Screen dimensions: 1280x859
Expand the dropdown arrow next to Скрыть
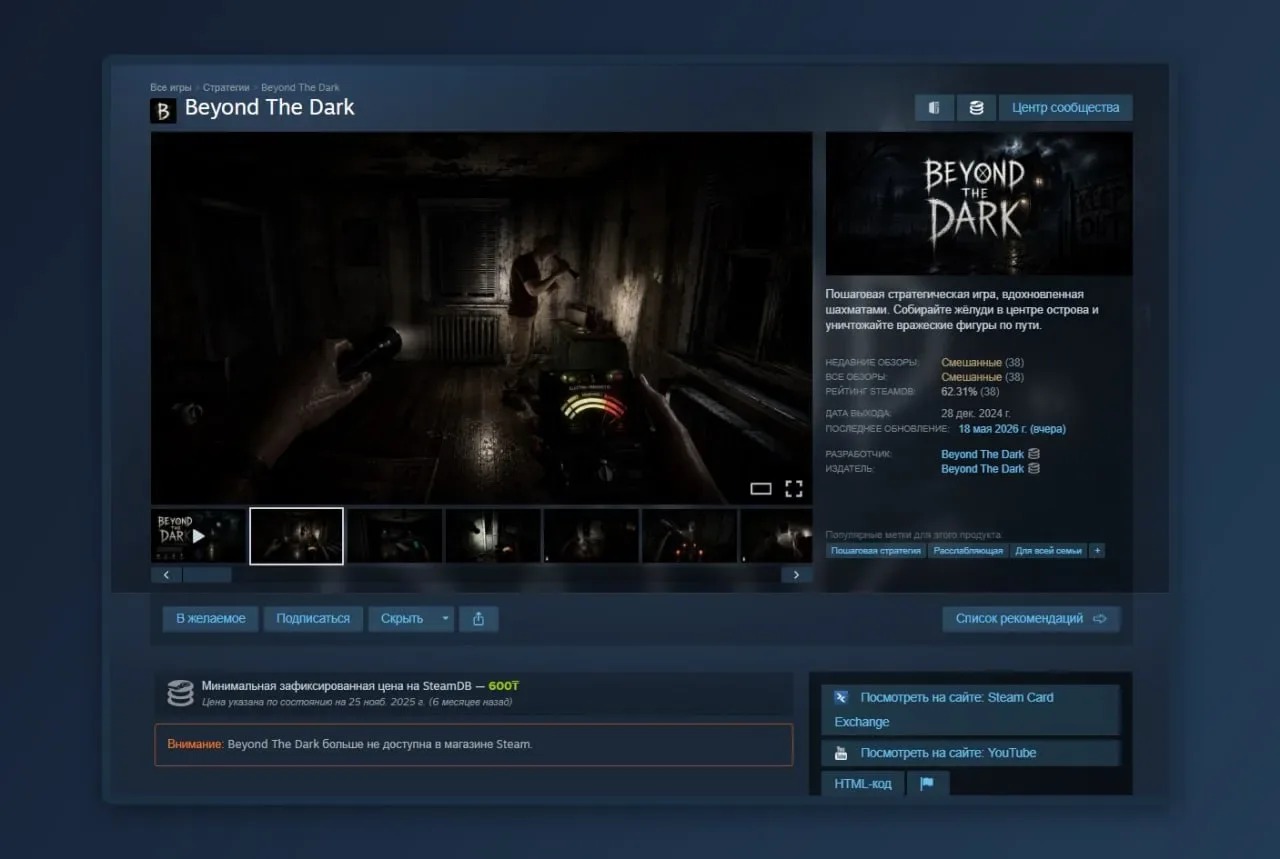[445, 619]
